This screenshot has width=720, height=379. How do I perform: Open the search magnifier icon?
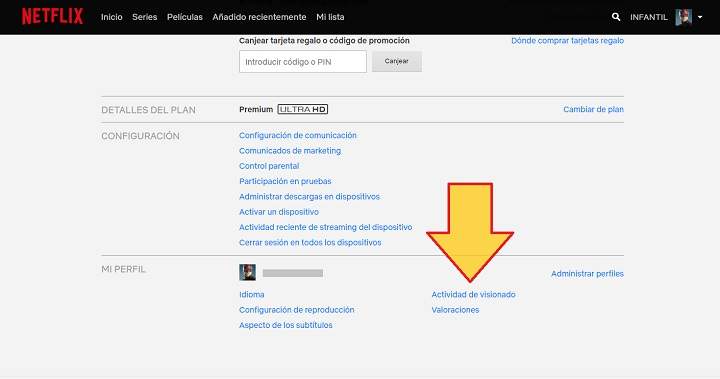(616, 17)
